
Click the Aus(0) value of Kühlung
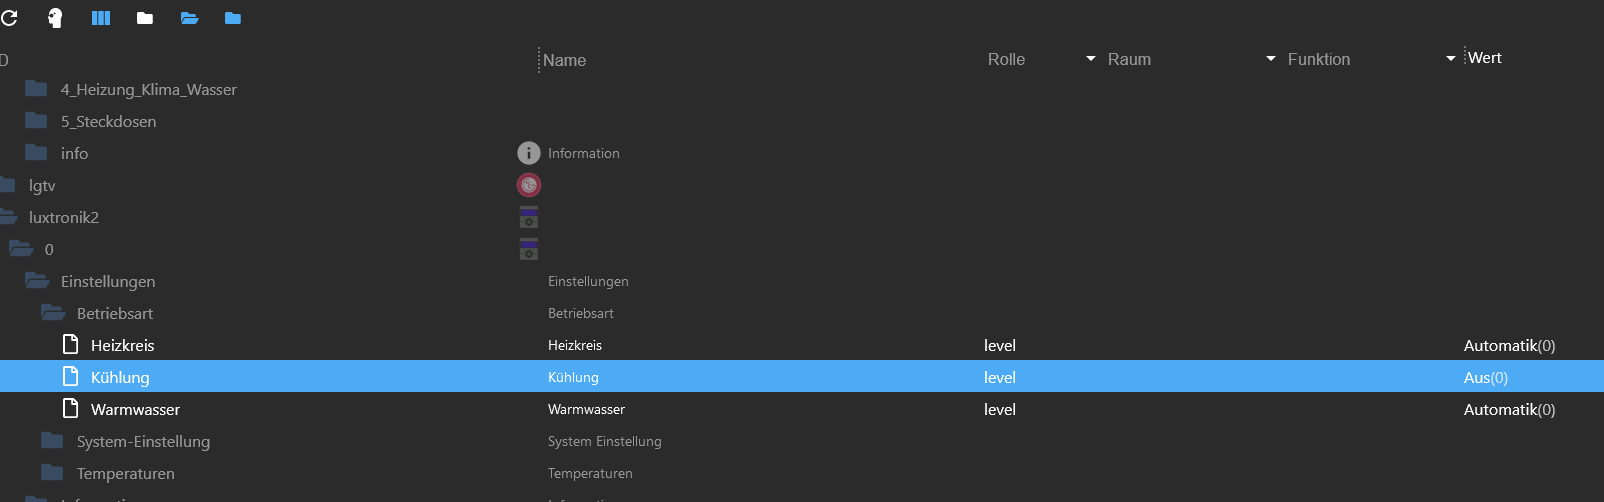(1485, 377)
